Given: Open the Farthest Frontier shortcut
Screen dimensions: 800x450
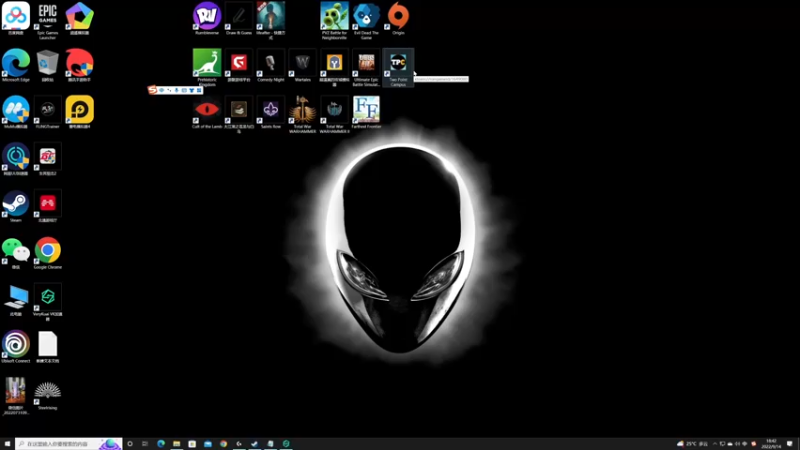Looking at the screenshot, I should 366,110.
